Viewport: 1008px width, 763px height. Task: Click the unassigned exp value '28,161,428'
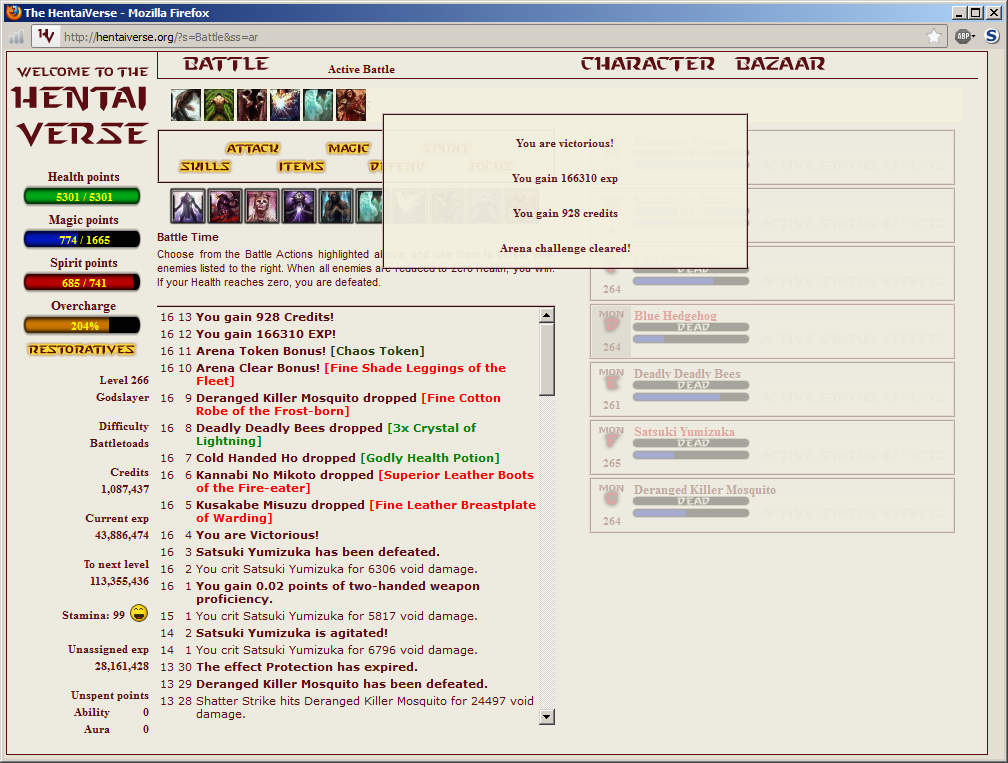coord(122,666)
